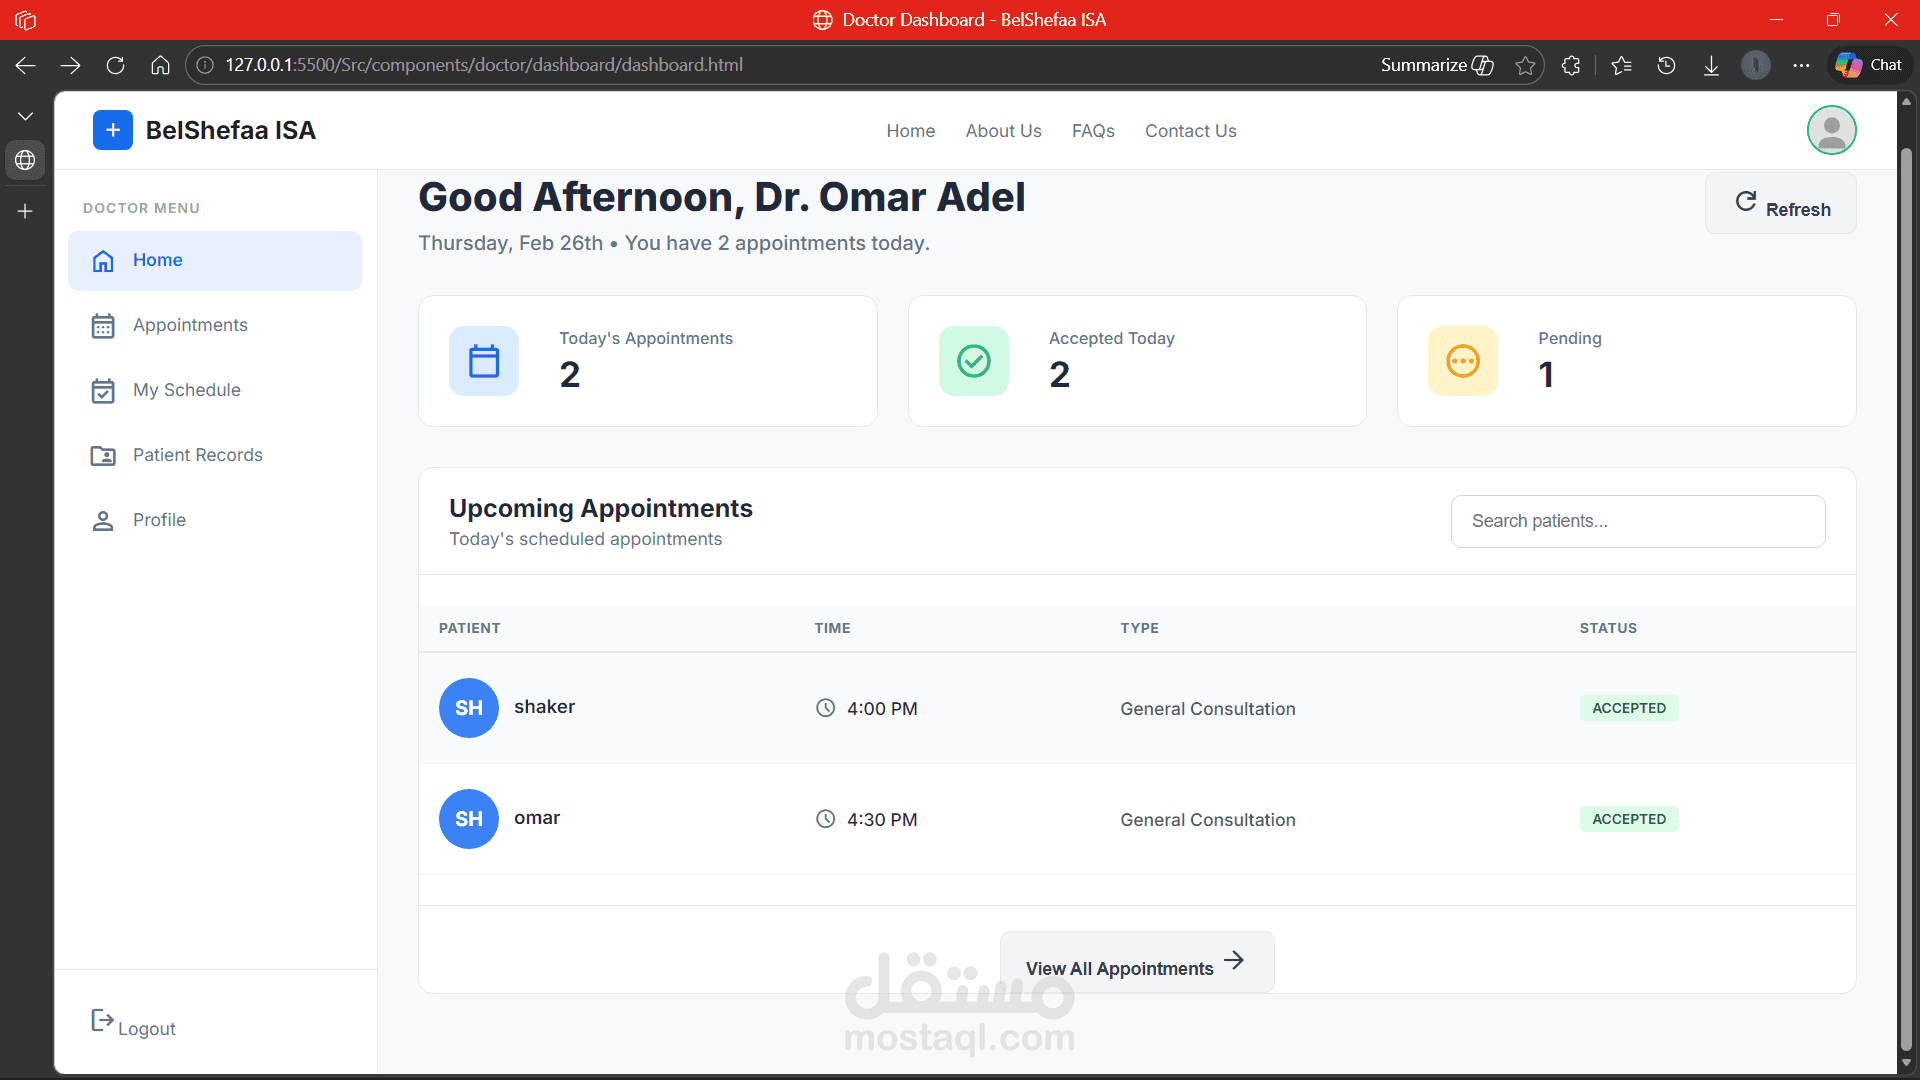Open browser downloads arrow icon
1920x1080 pixels.
[1711, 65]
